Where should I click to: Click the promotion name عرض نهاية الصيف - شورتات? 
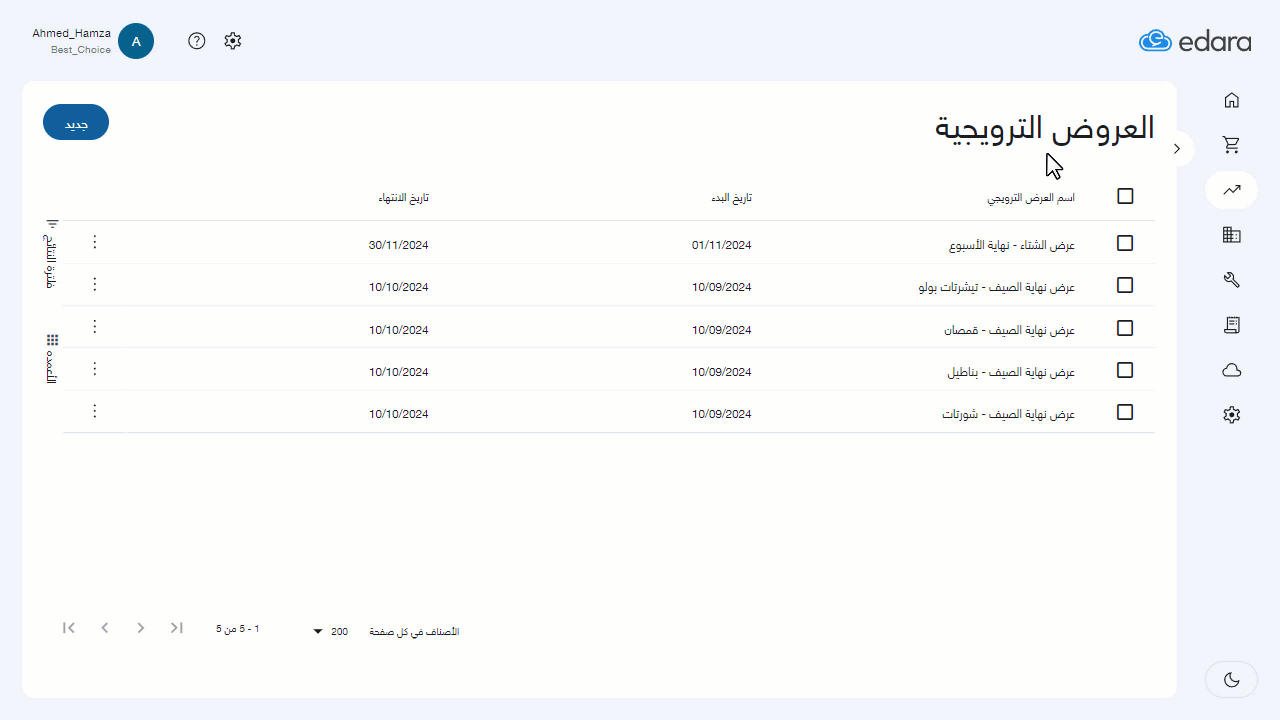click(x=1008, y=414)
